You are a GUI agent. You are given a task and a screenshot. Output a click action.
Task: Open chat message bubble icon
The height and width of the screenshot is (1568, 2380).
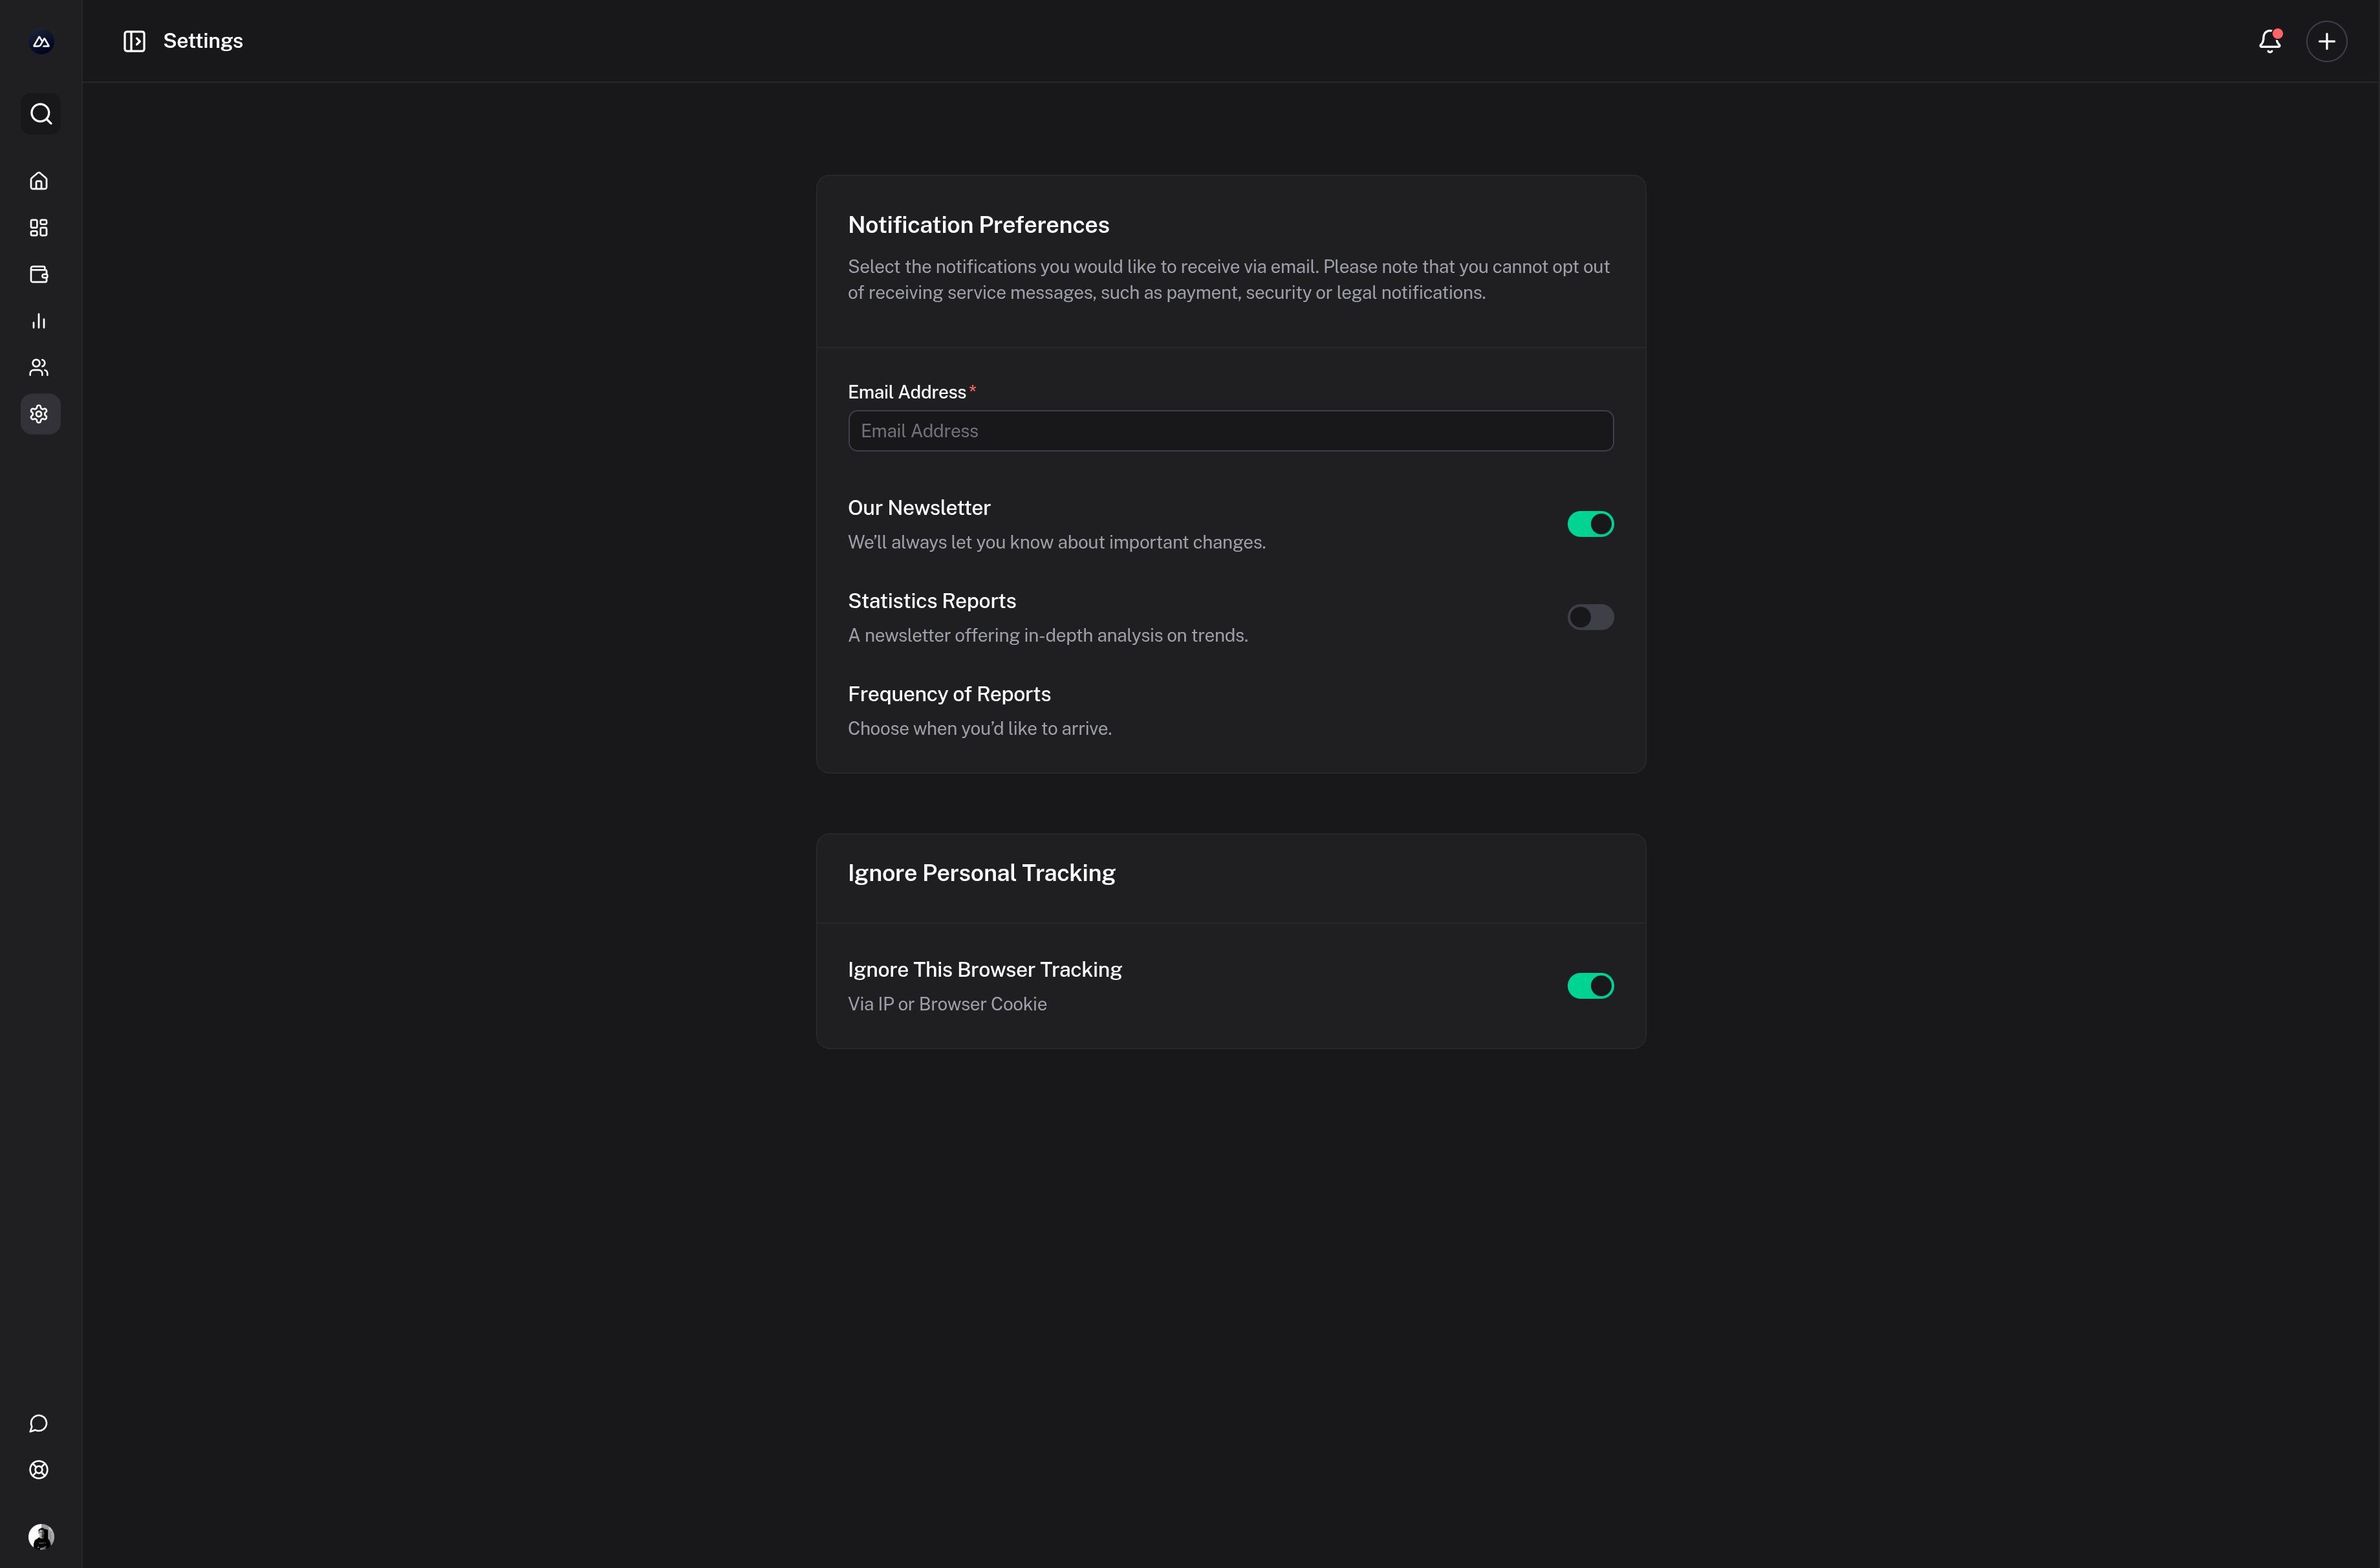point(39,1423)
